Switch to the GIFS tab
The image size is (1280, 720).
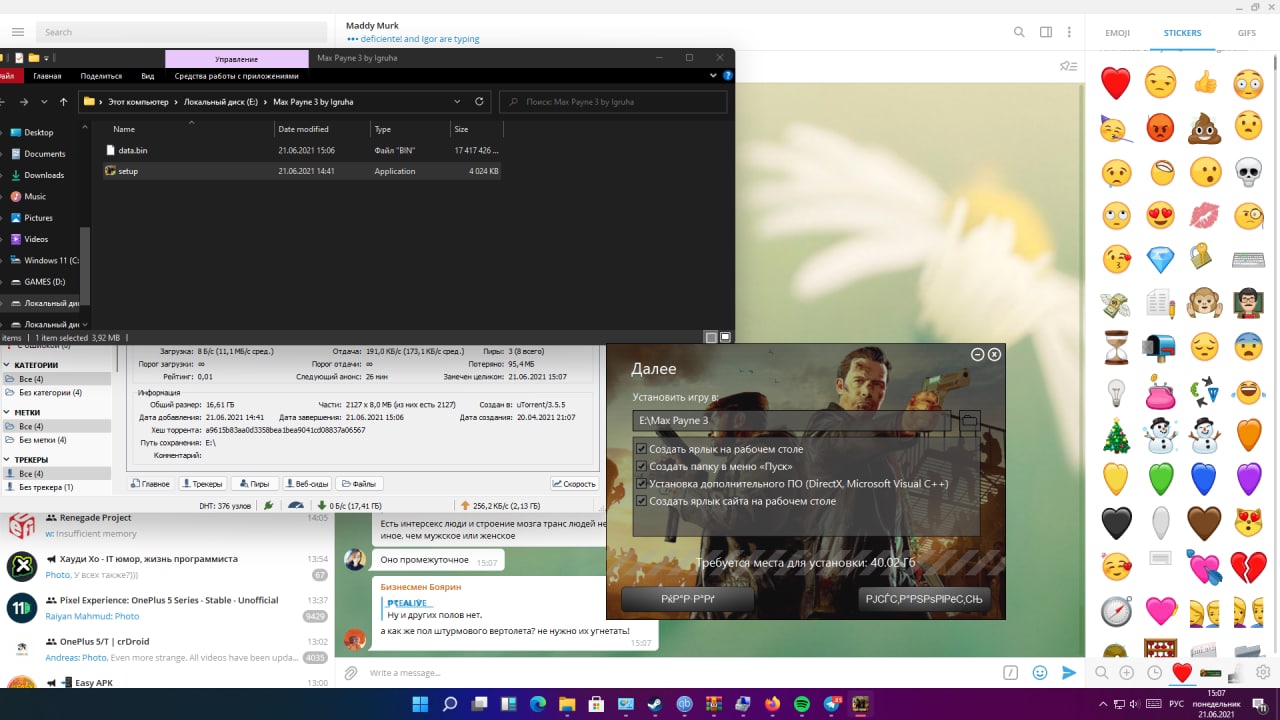1247,33
